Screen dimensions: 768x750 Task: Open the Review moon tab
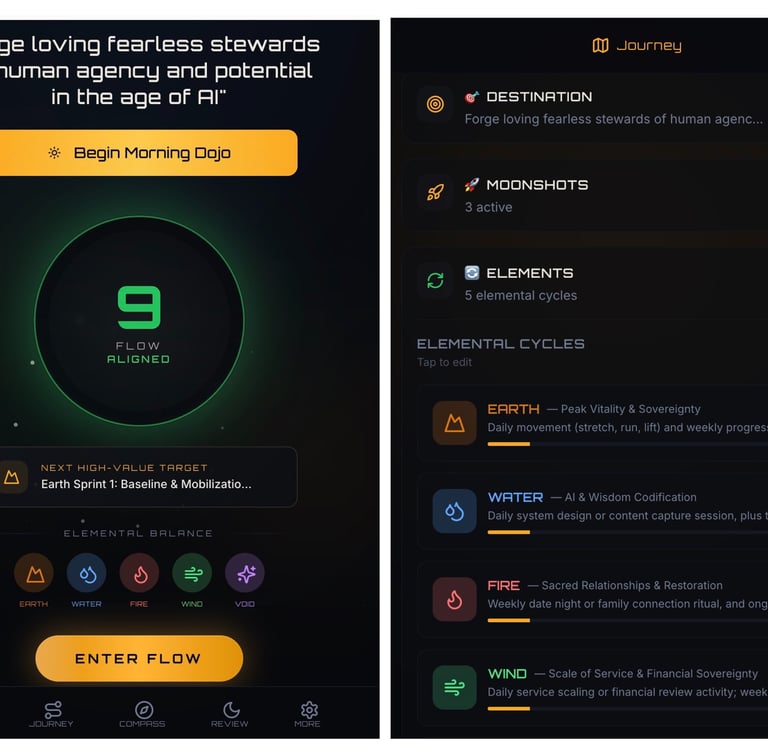pos(230,714)
